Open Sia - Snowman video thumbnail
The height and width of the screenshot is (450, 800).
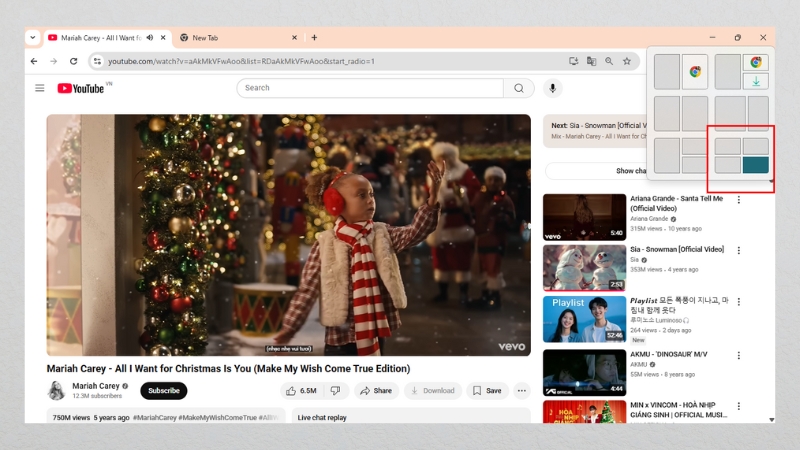click(584, 267)
